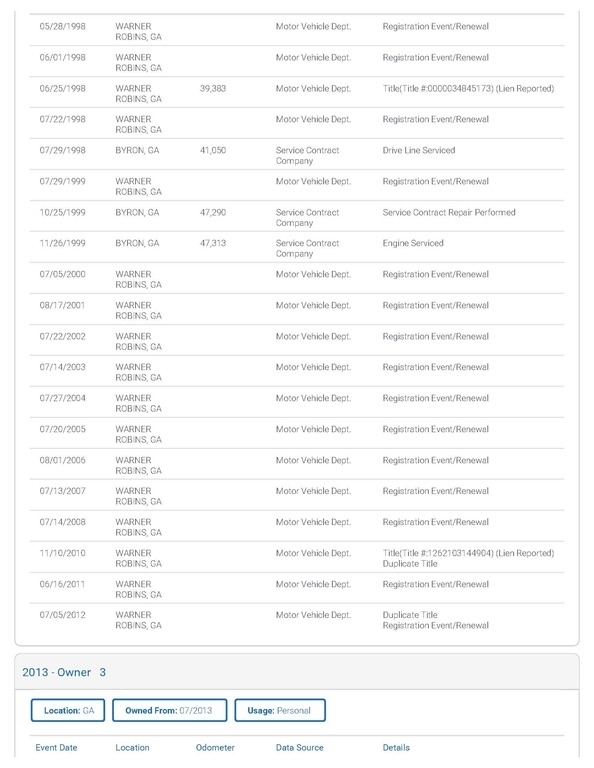594x768 pixels.
Task: Select the 05/28/1998 registration renewal row
Action: 297,30
